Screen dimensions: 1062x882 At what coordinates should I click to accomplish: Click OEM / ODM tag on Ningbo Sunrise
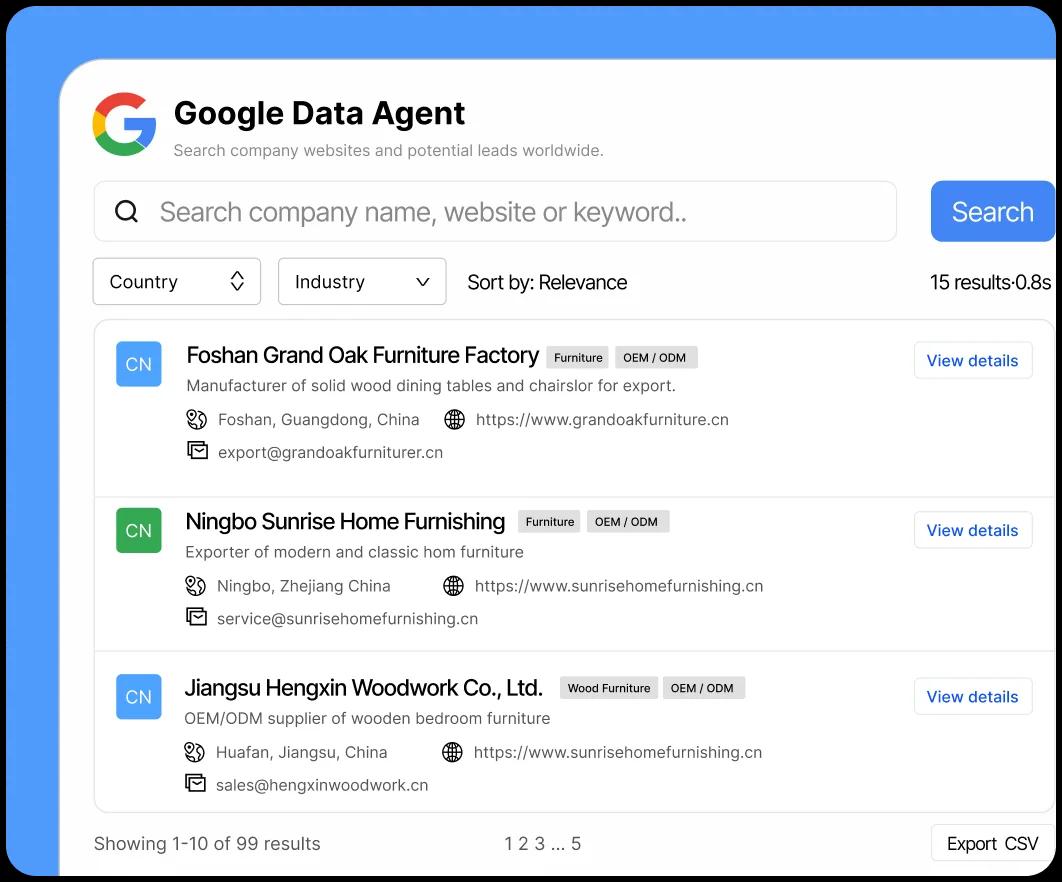[x=626, y=522]
